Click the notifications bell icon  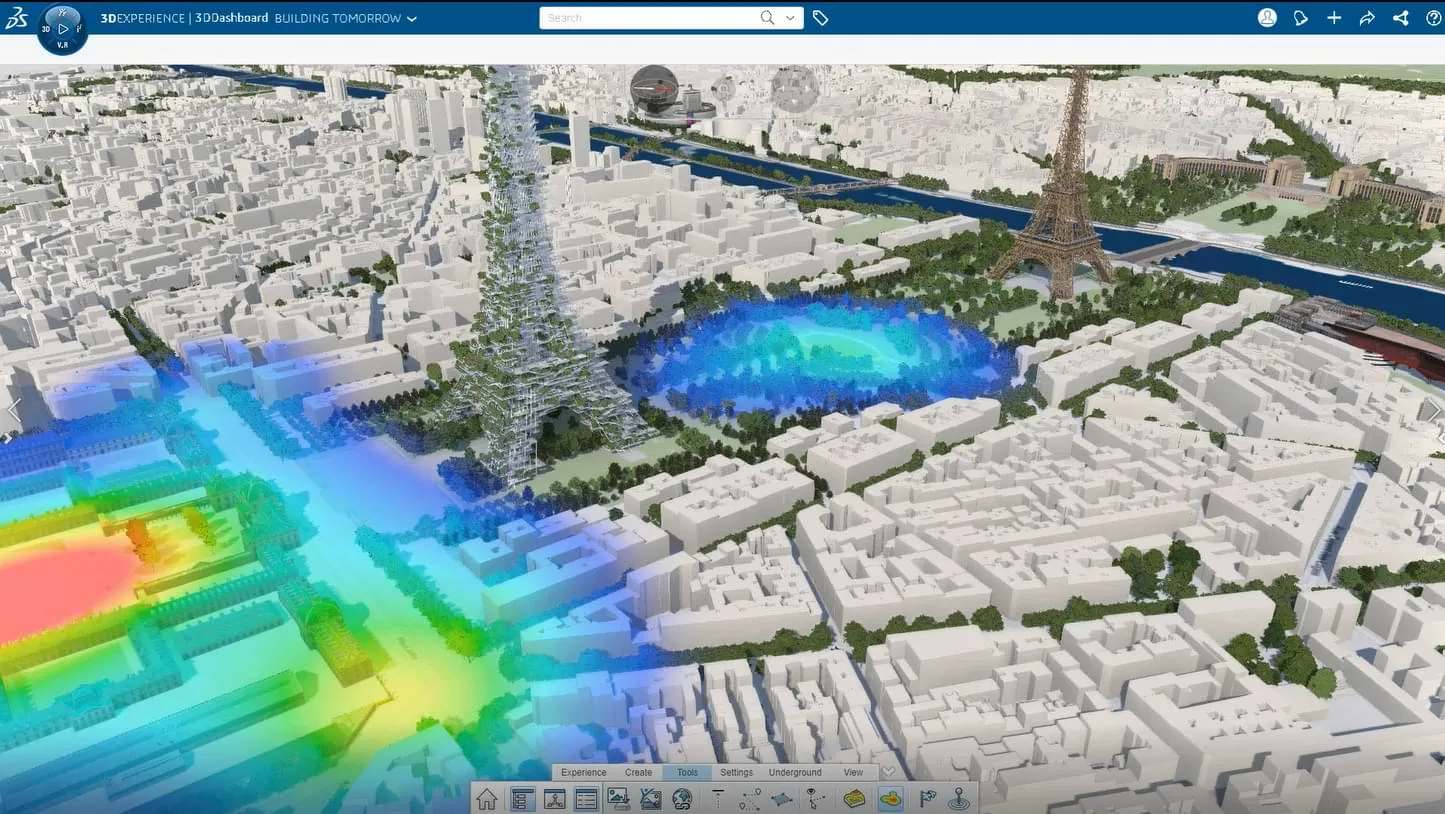(x=1300, y=17)
